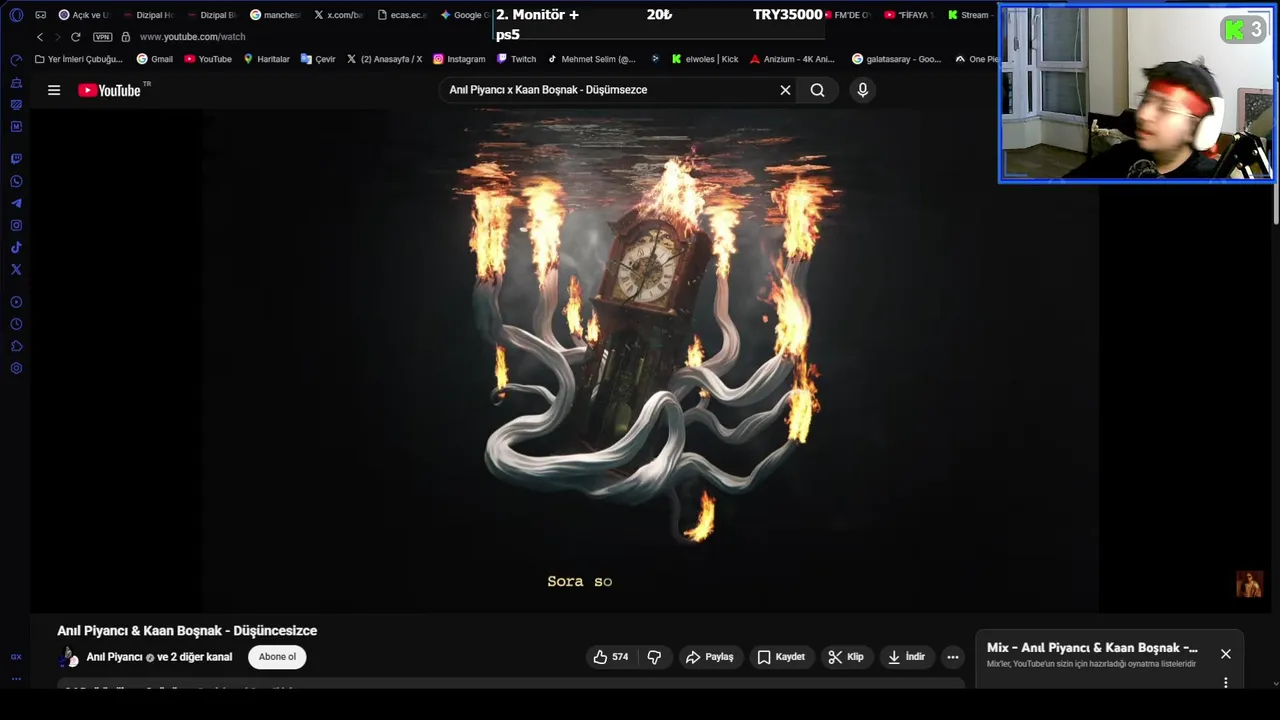1280x720 pixels.
Task: Open Extensions cube icon in sidebar
Action: tap(16, 346)
